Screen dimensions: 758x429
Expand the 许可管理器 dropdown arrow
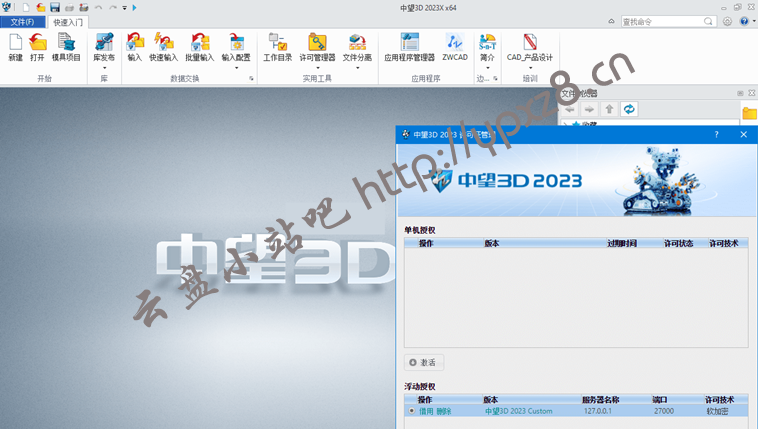[x=318, y=68]
